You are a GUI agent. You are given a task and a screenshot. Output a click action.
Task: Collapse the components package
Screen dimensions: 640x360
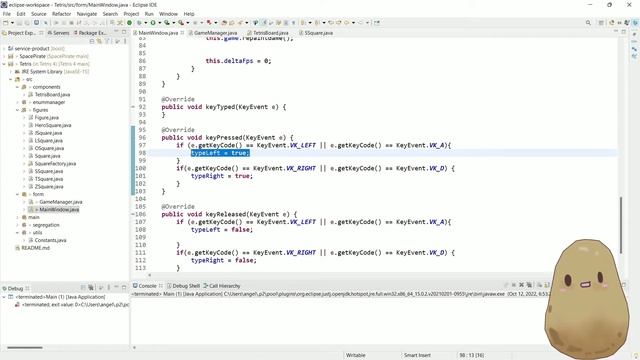17,87
